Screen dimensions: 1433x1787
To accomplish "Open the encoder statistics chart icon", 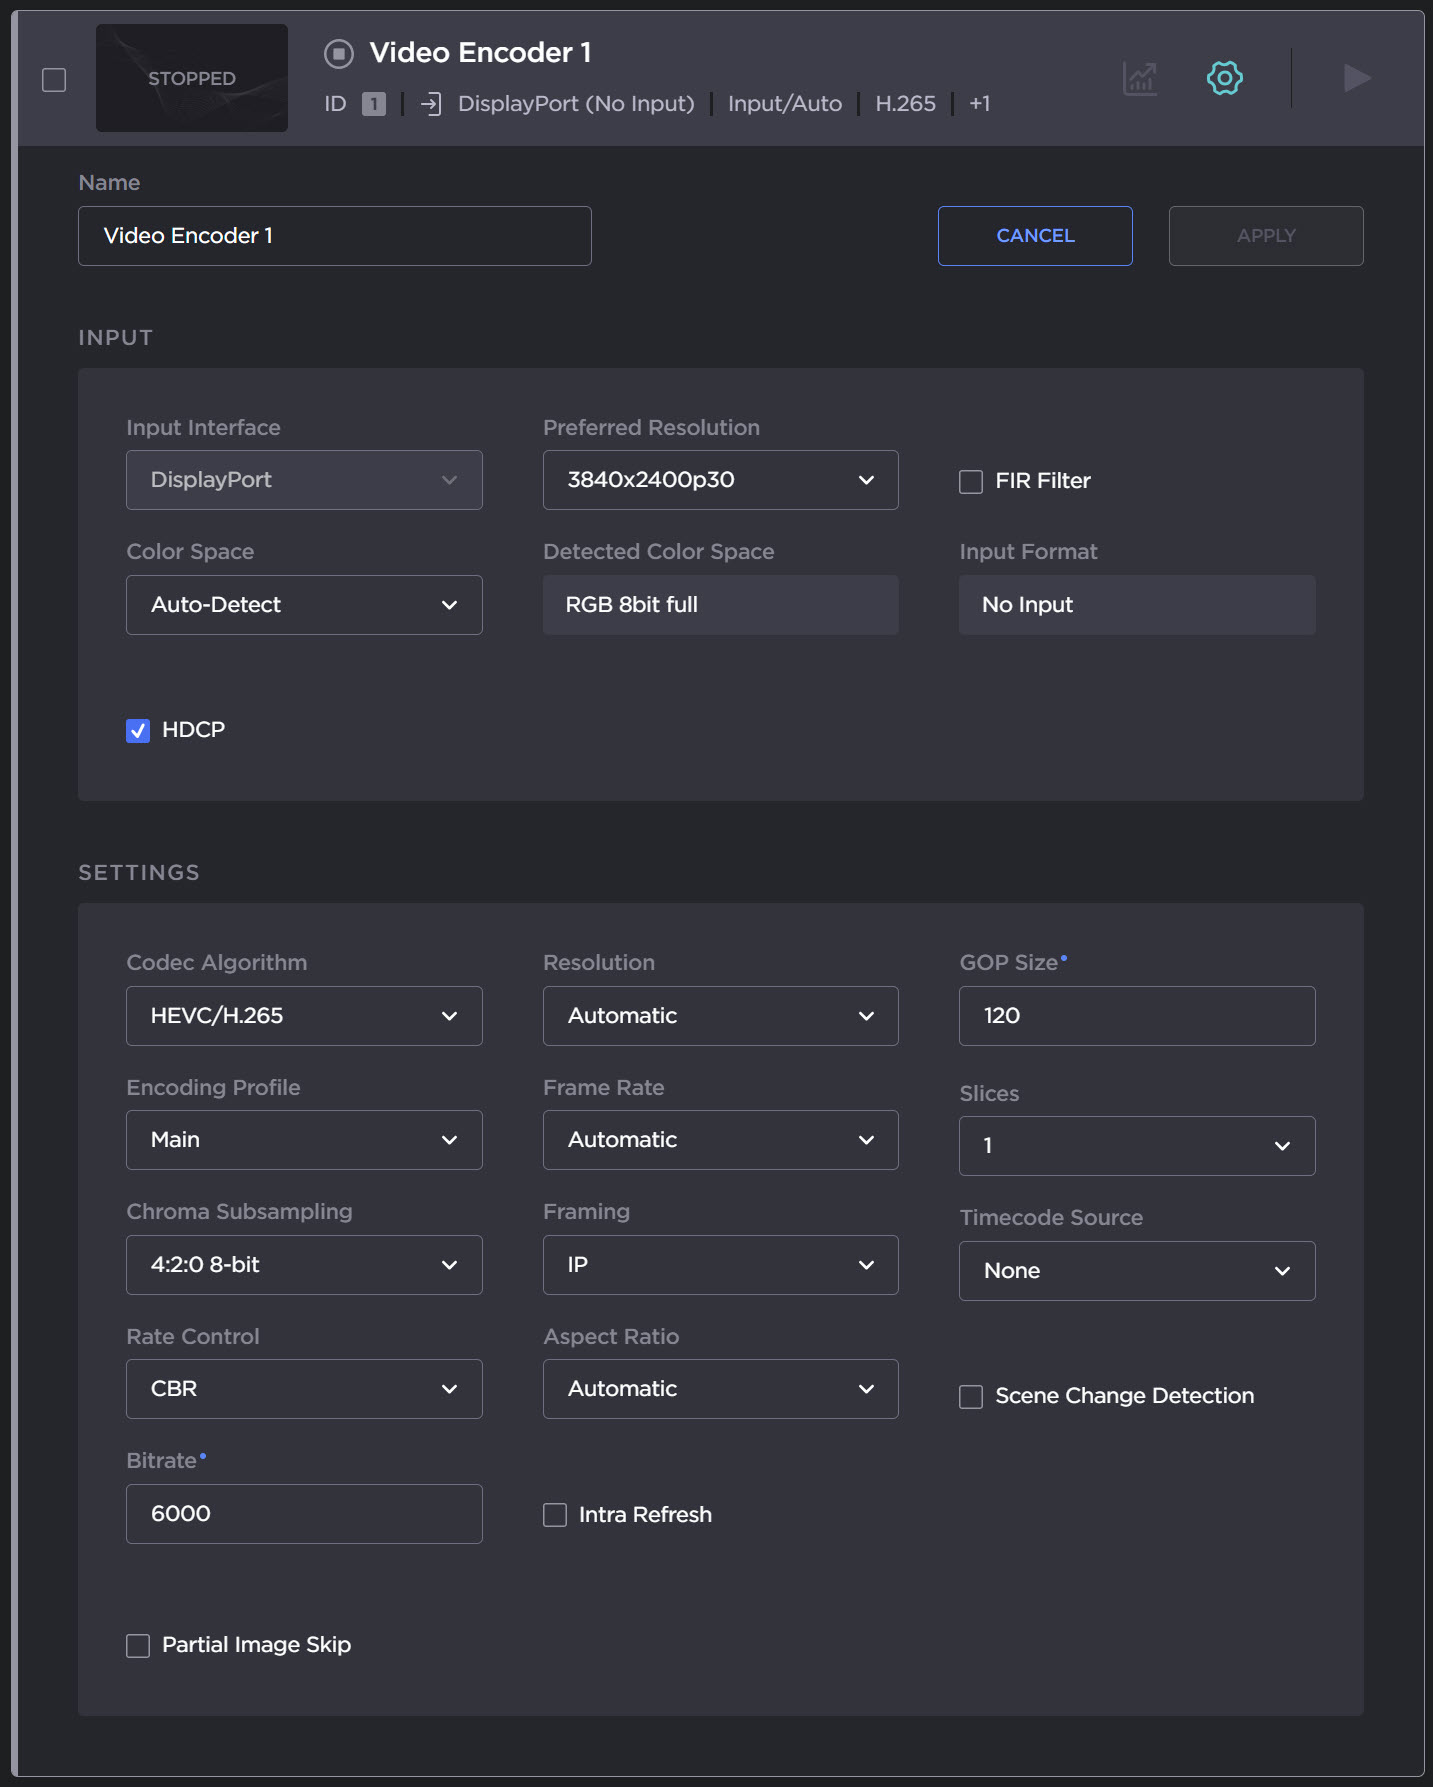I will click(x=1139, y=78).
